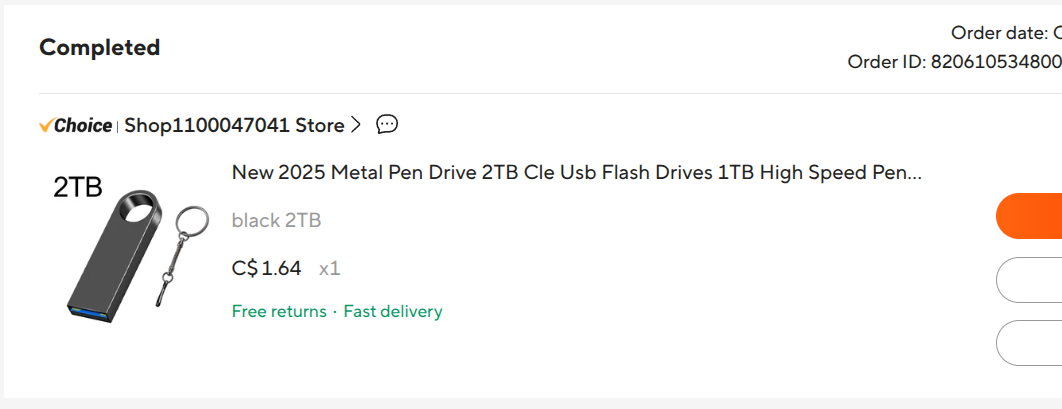
Task: Open the seller chat message icon
Action: [387, 125]
